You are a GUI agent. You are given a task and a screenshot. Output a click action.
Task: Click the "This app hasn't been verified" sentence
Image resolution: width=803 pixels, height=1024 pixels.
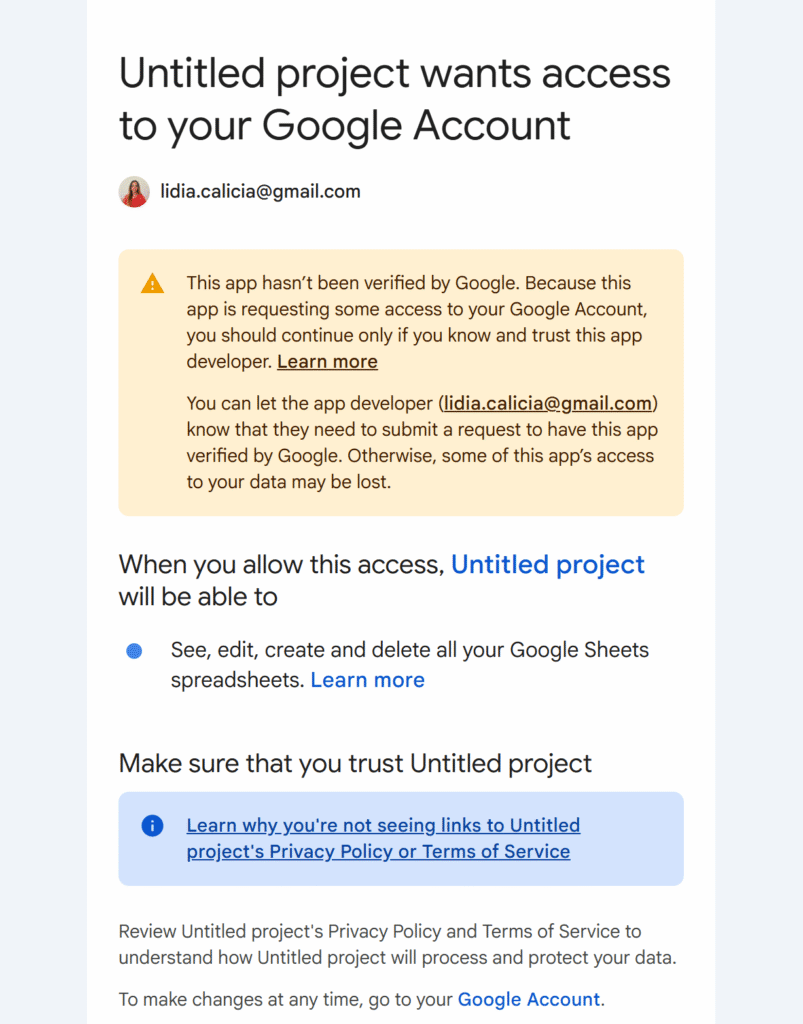point(408,283)
